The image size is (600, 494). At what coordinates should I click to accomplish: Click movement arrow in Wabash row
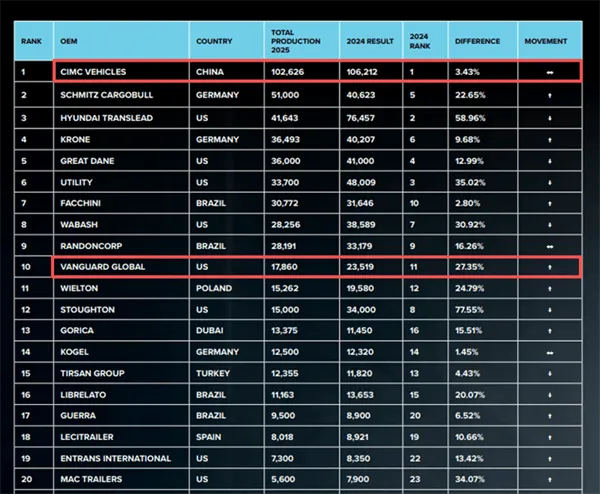tap(550, 225)
